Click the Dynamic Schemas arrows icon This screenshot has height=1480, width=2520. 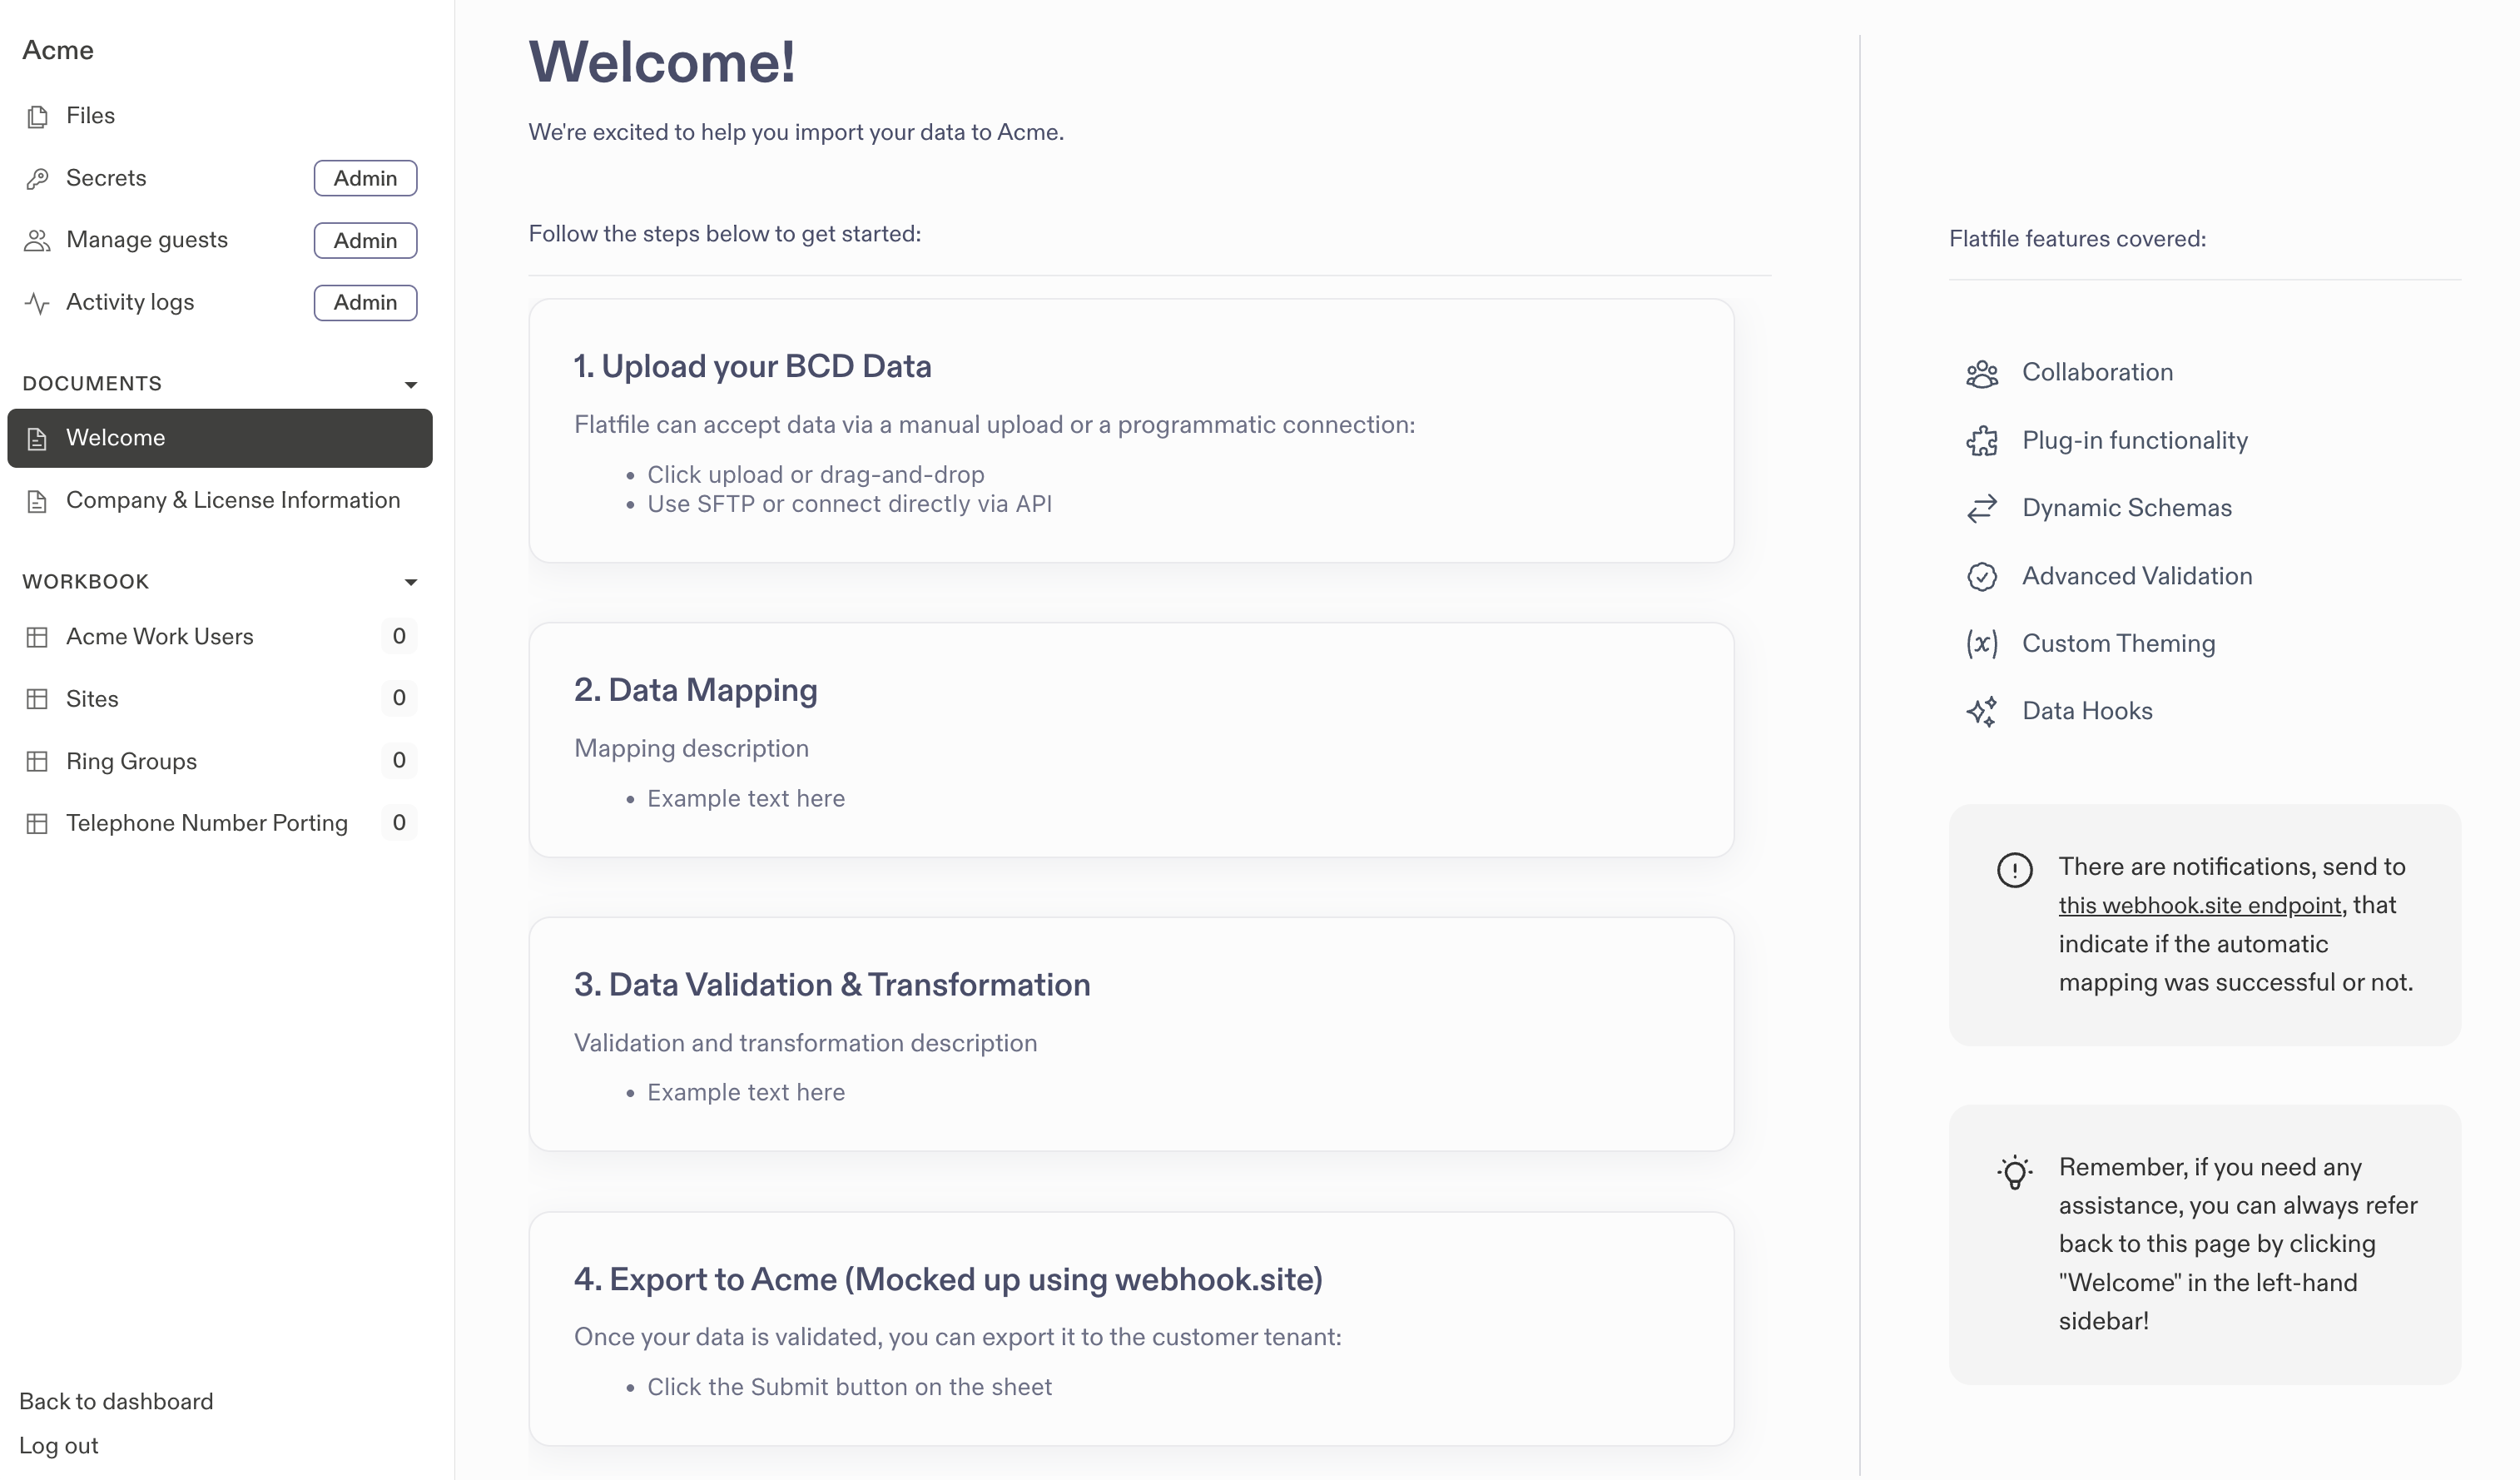(1981, 508)
